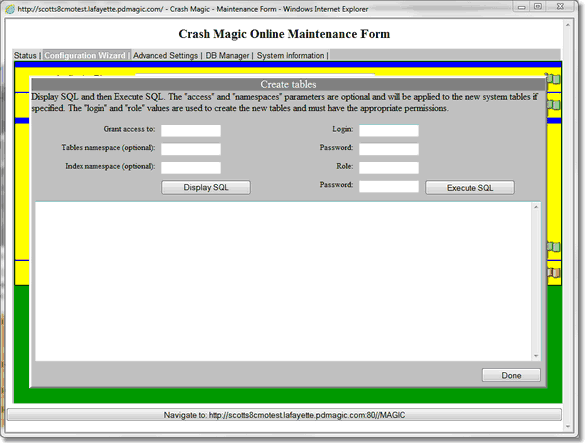
Task: Click the 'Login:' label
Action: click(343, 129)
